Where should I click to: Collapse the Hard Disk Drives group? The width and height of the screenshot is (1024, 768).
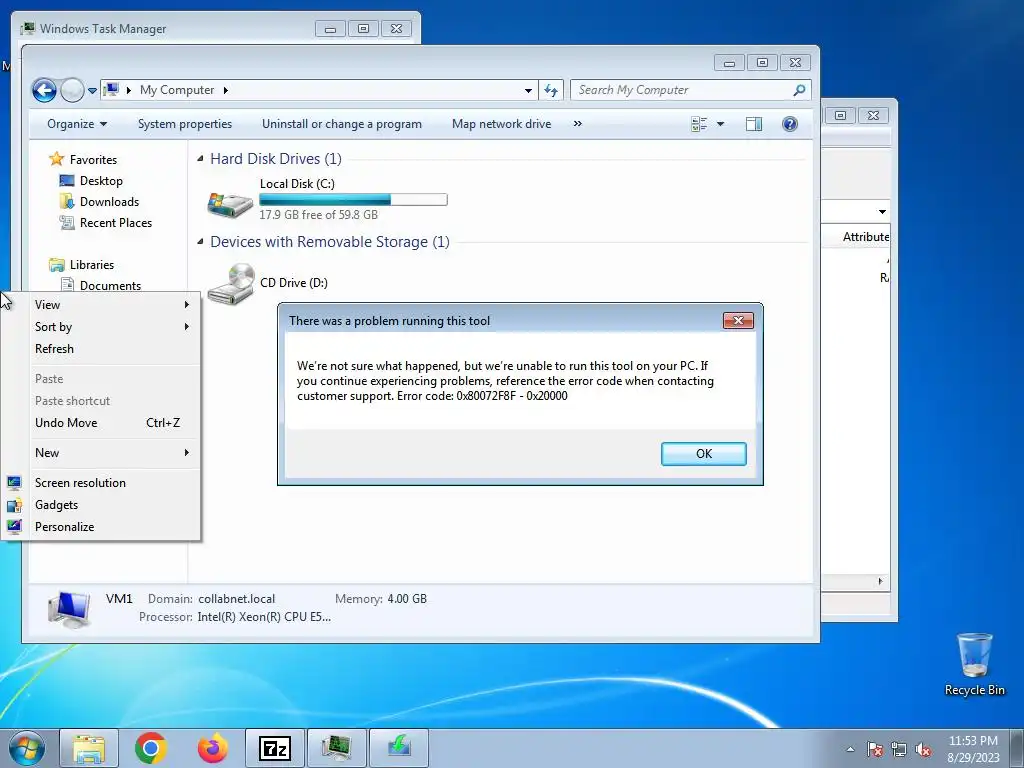[200, 159]
